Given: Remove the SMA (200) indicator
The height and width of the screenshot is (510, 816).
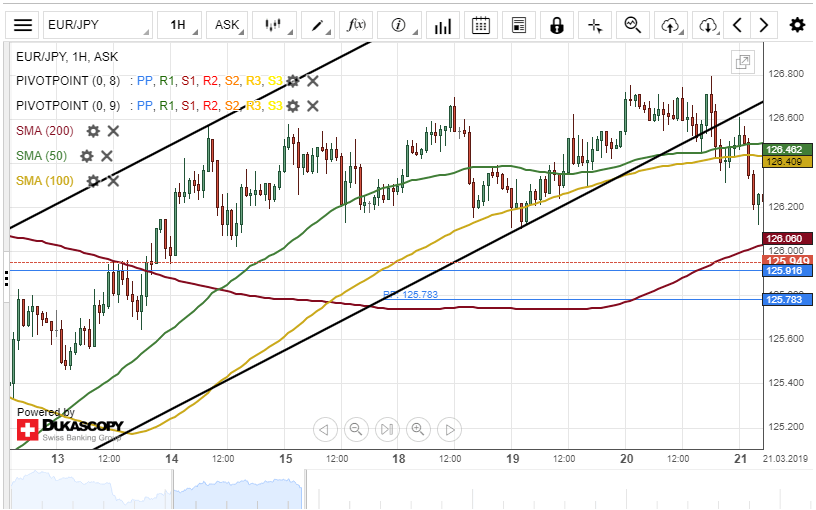Looking at the screenshot, I should (x=113, y=131).
